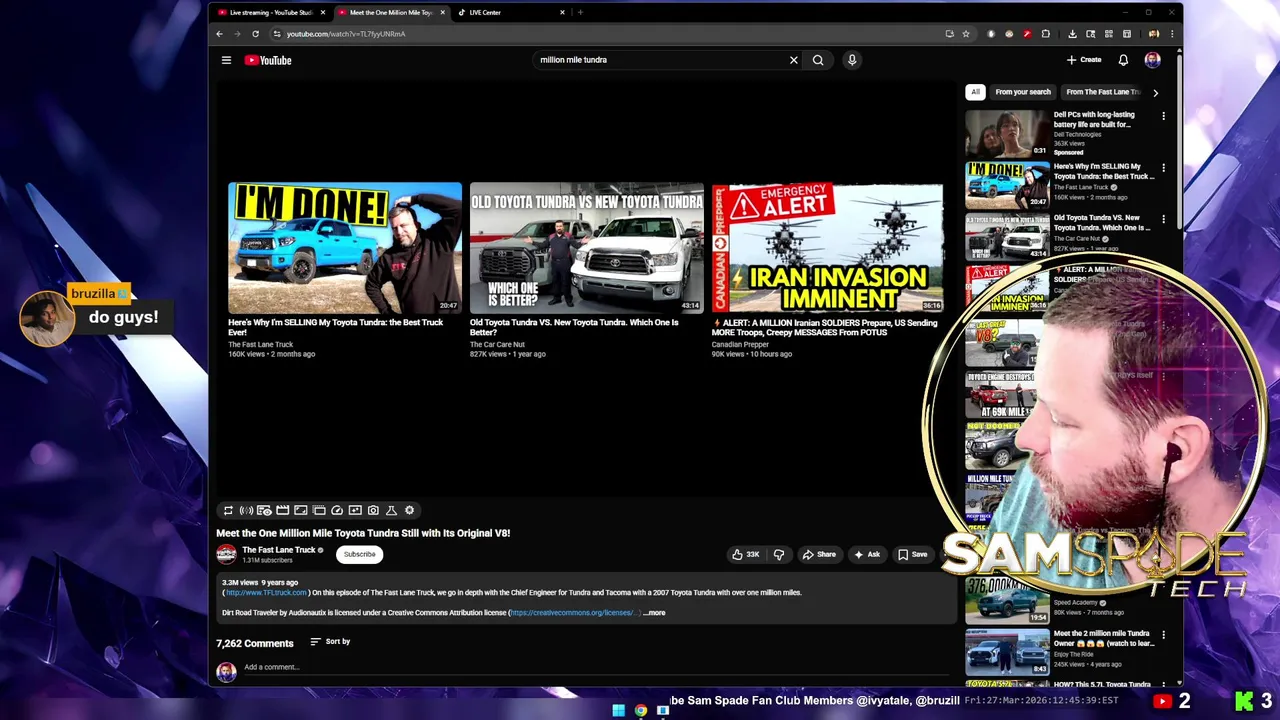Open a new browser tab
This screenshot has height=720, width=1280.
[580, 13]
